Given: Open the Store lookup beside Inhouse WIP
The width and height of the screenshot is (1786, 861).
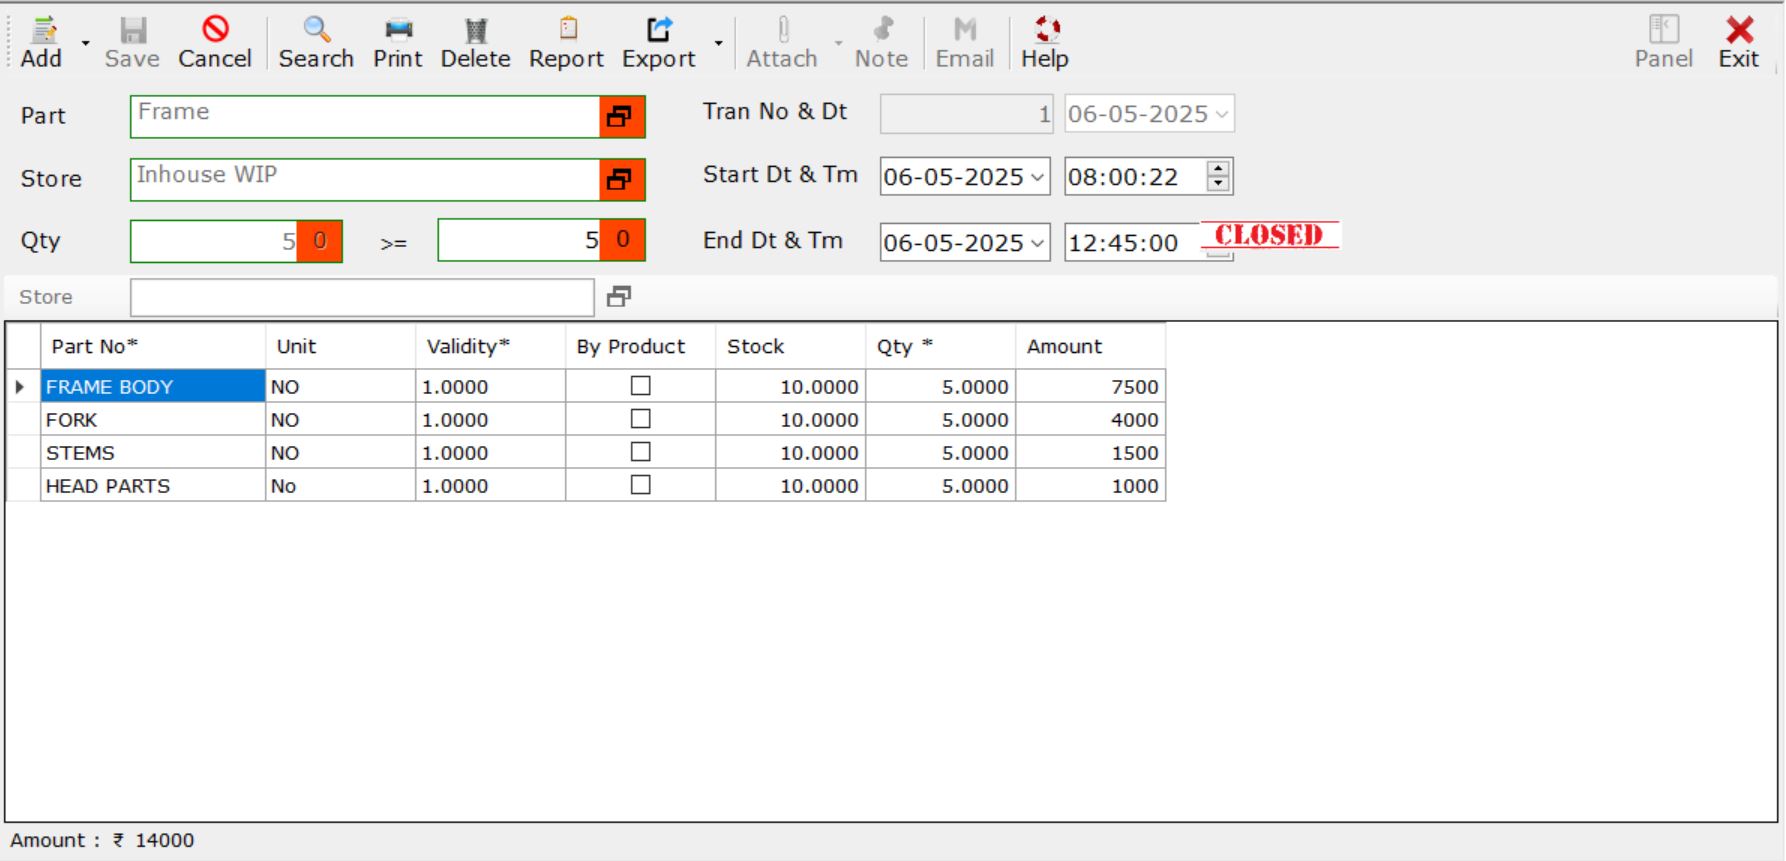Looking at the screenshot, I should [x=621, y=180].
